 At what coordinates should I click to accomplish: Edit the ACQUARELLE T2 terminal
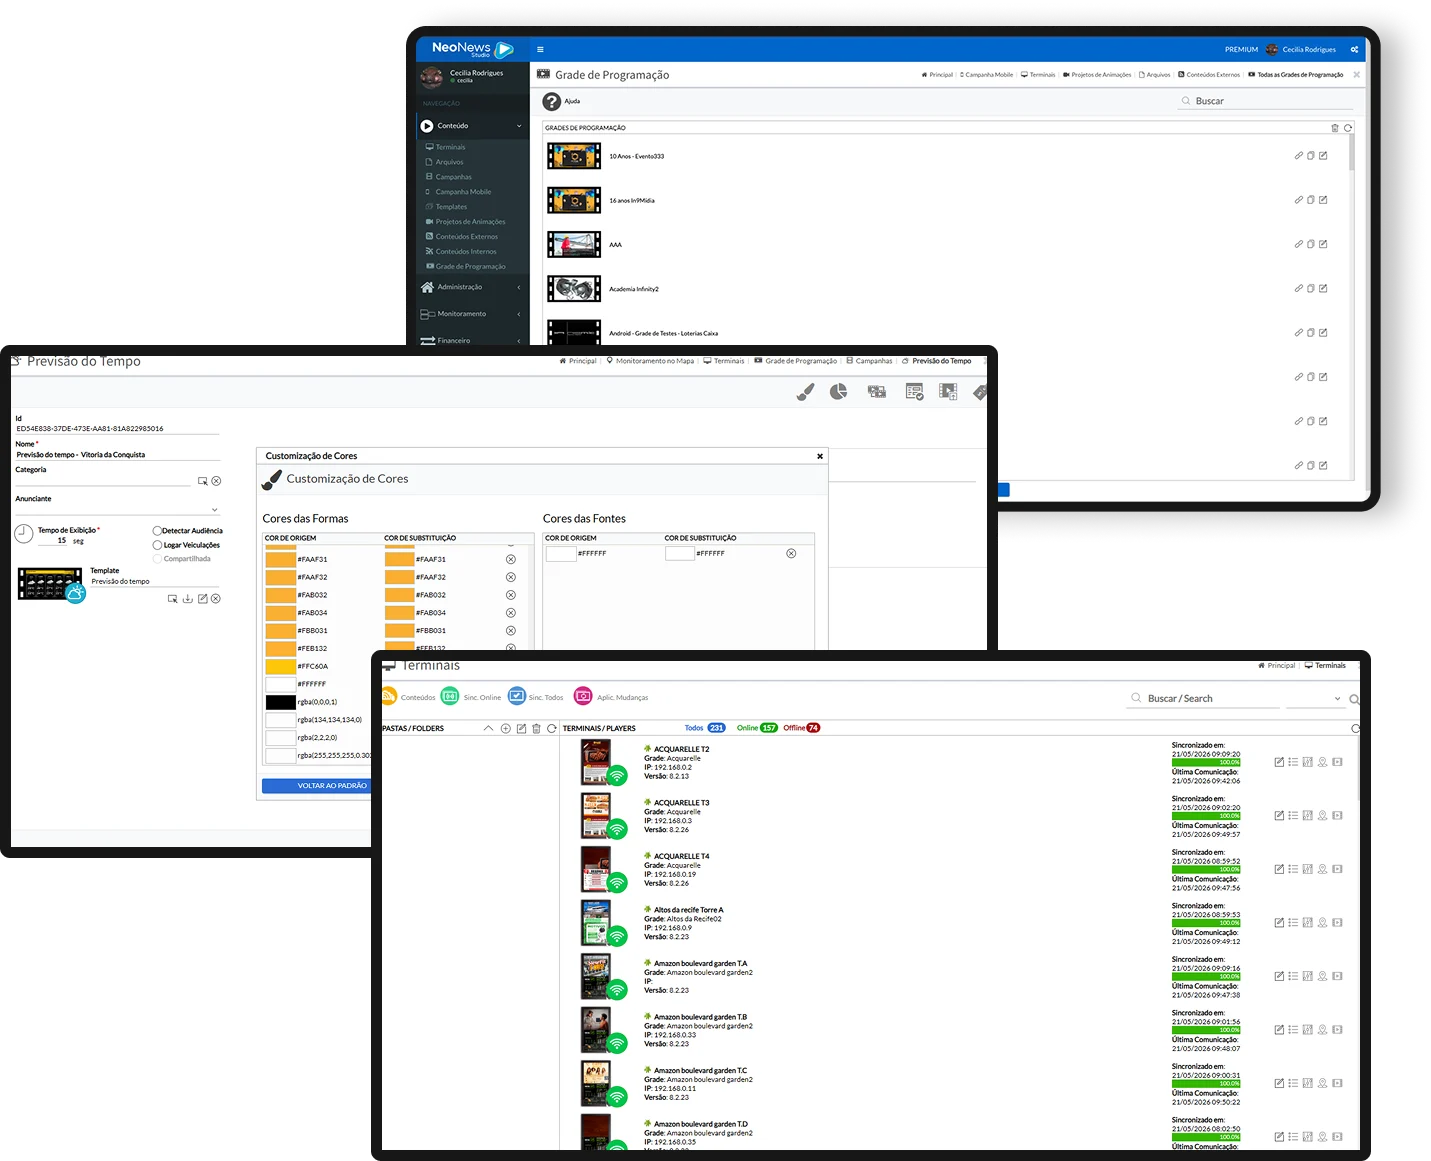1279,762
